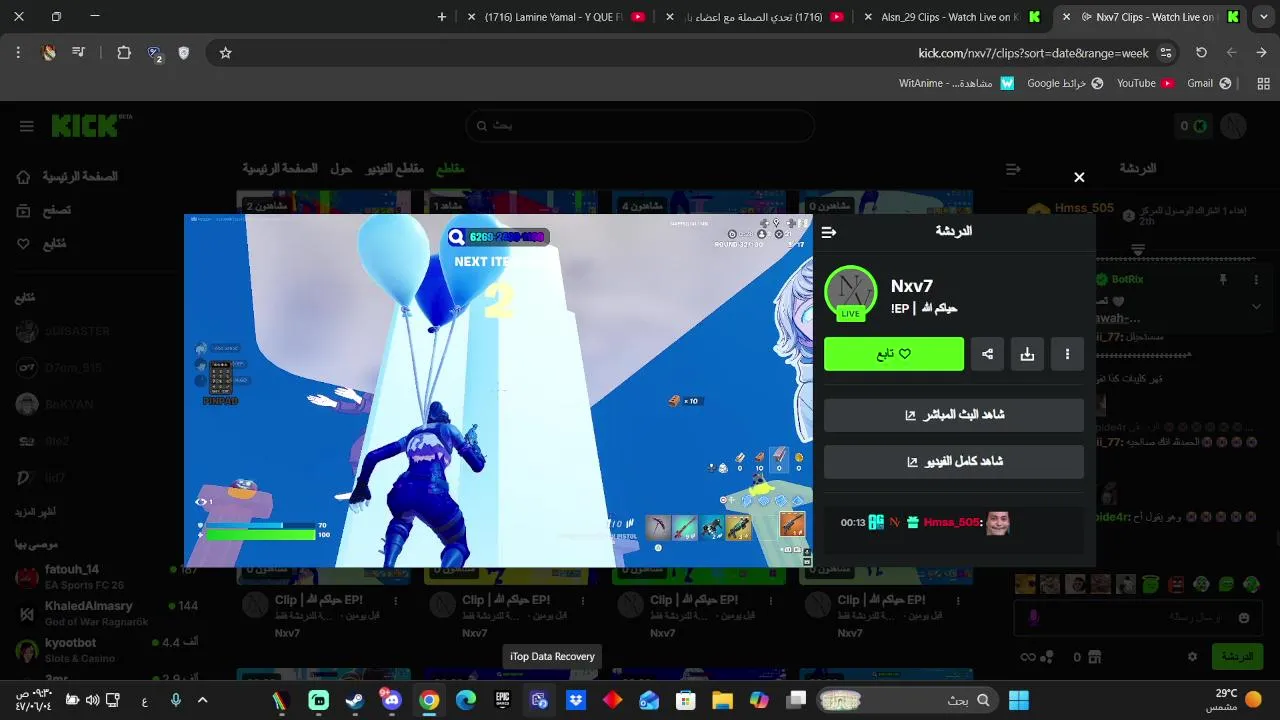The height and width of the screenshot is (720, 1280).
Task: Reload the page with refresh icon
Action: tap(1201, 53)
